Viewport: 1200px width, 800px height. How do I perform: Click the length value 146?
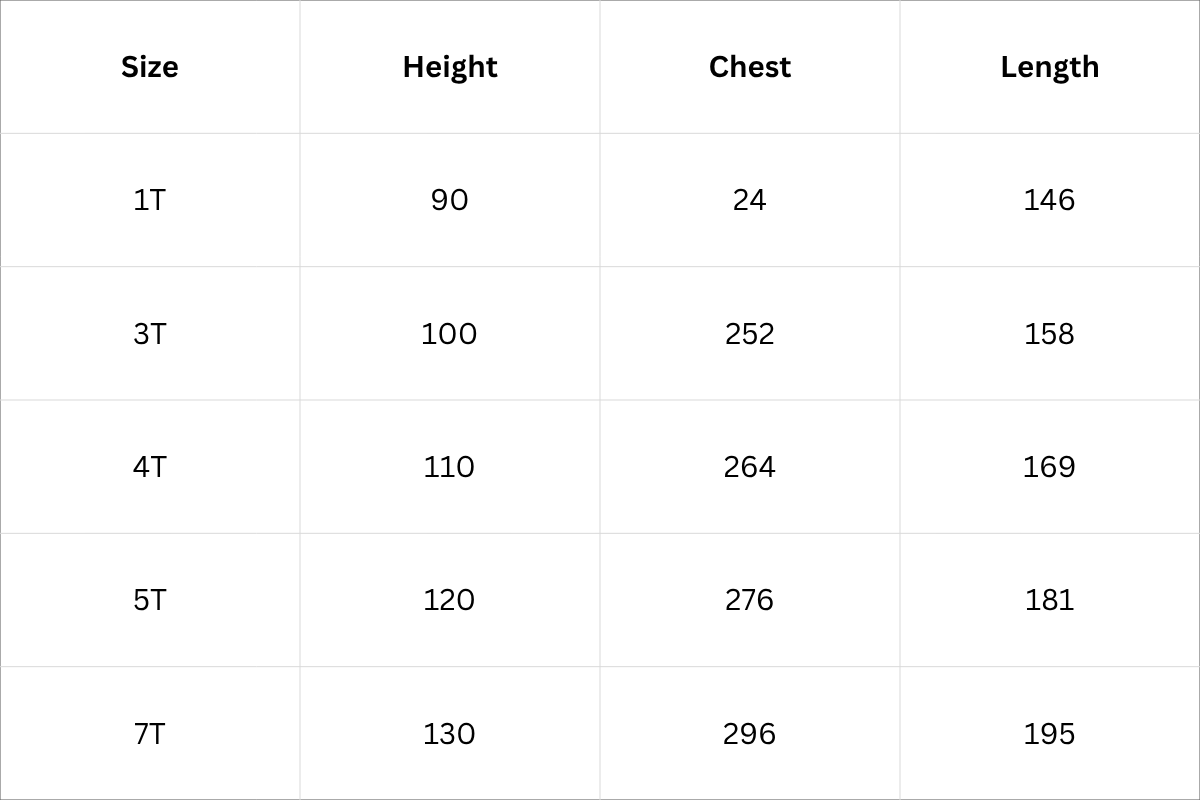click(1050, 200)
